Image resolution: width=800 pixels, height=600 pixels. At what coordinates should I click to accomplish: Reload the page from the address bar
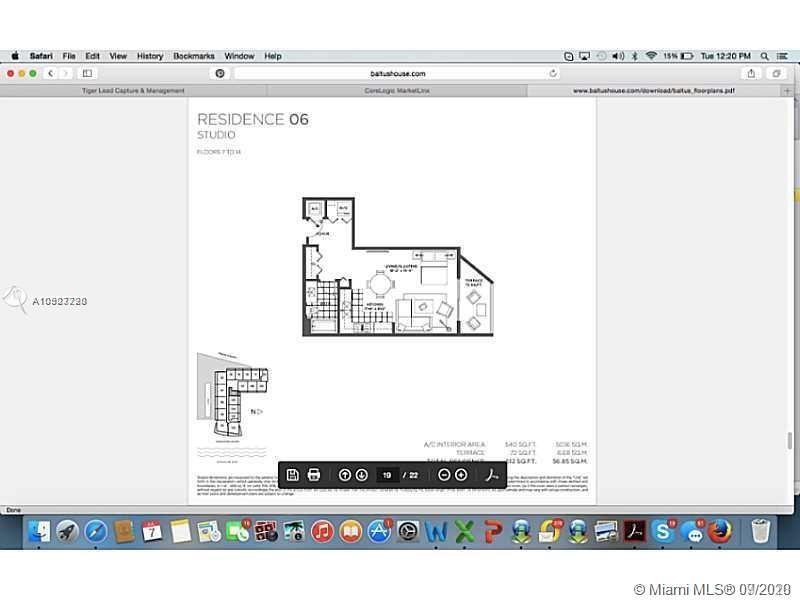pos(553,73)
